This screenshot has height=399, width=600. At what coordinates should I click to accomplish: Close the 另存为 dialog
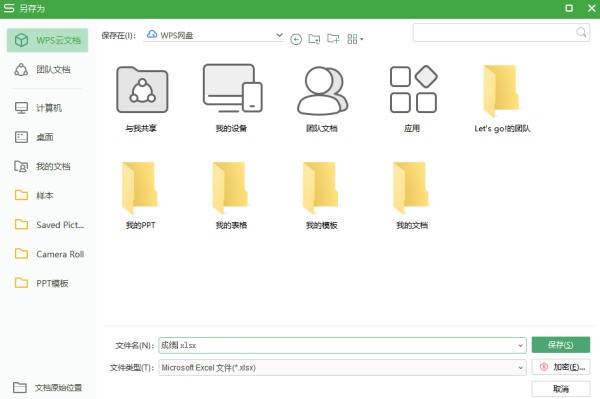tap(591, 8)
